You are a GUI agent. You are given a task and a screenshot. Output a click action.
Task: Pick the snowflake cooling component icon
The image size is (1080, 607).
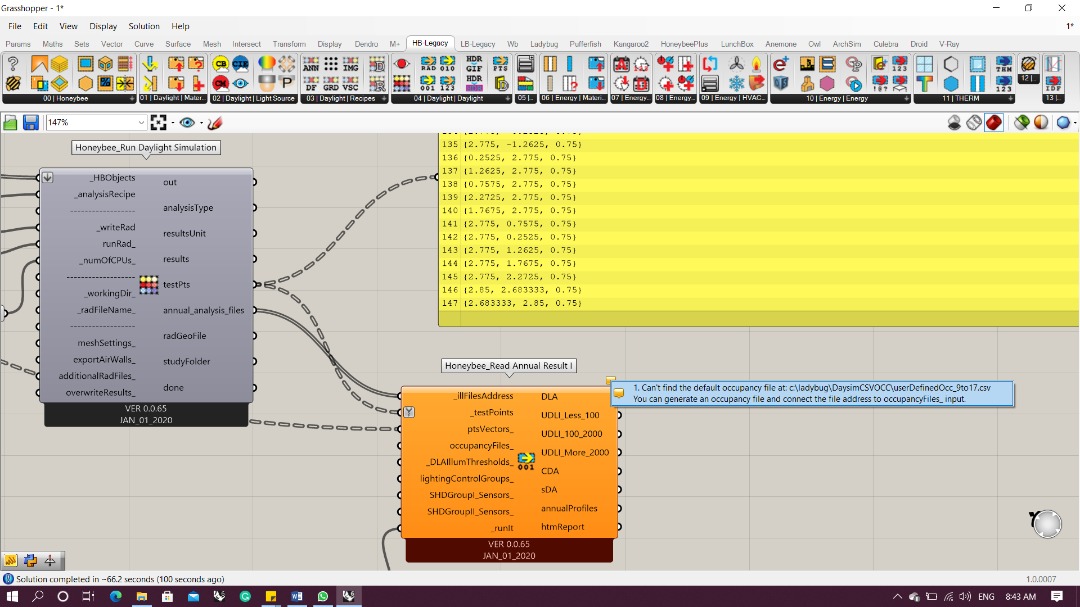(736, 84)
